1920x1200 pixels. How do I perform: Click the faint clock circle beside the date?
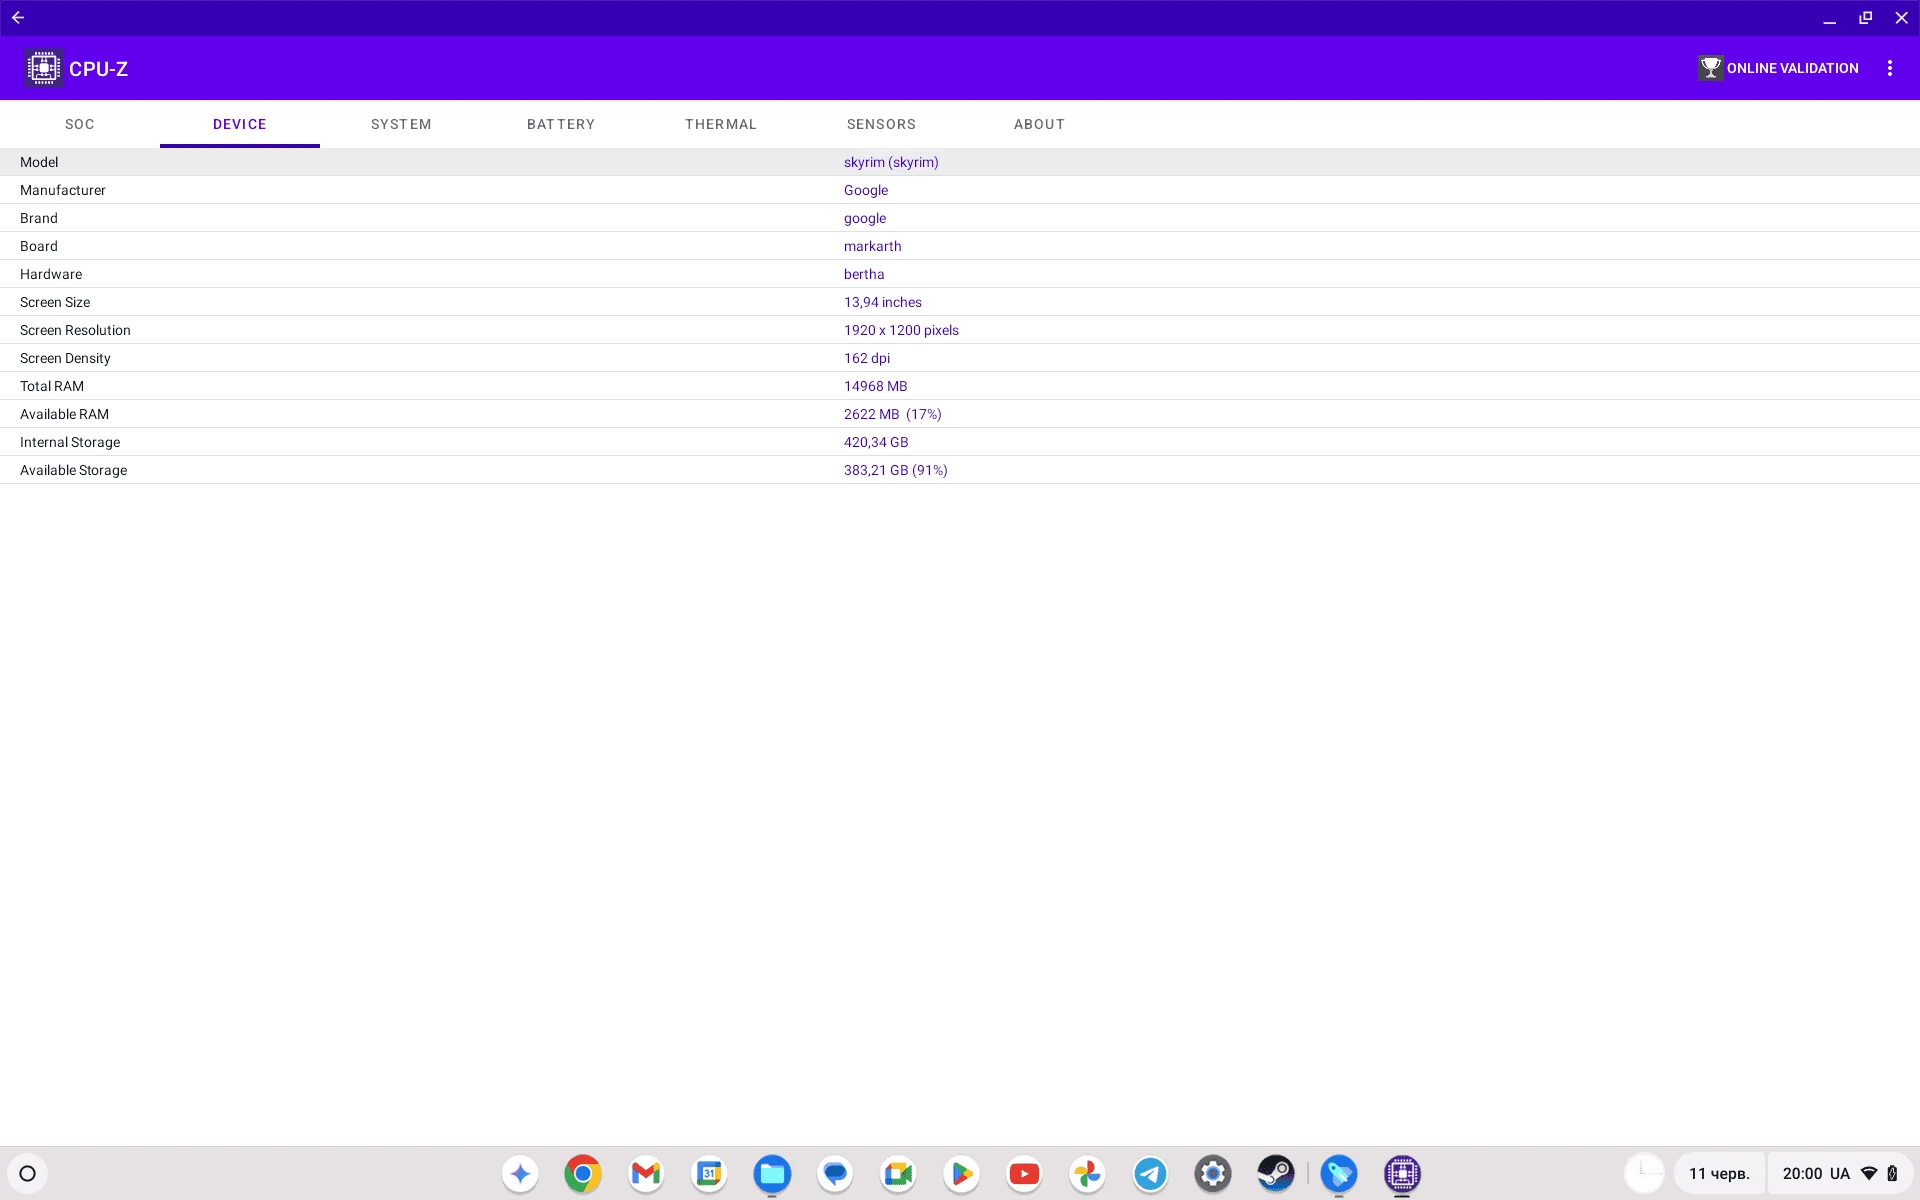click(x=1644, y=1173)
